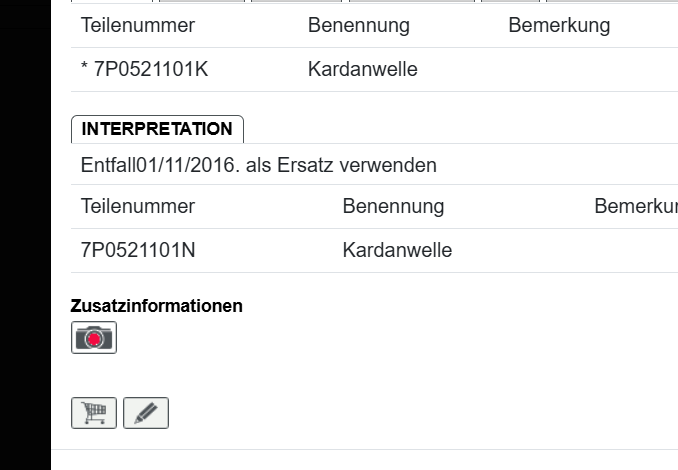
Task: Click the pencil edit icon
Action: pos(146,412)
